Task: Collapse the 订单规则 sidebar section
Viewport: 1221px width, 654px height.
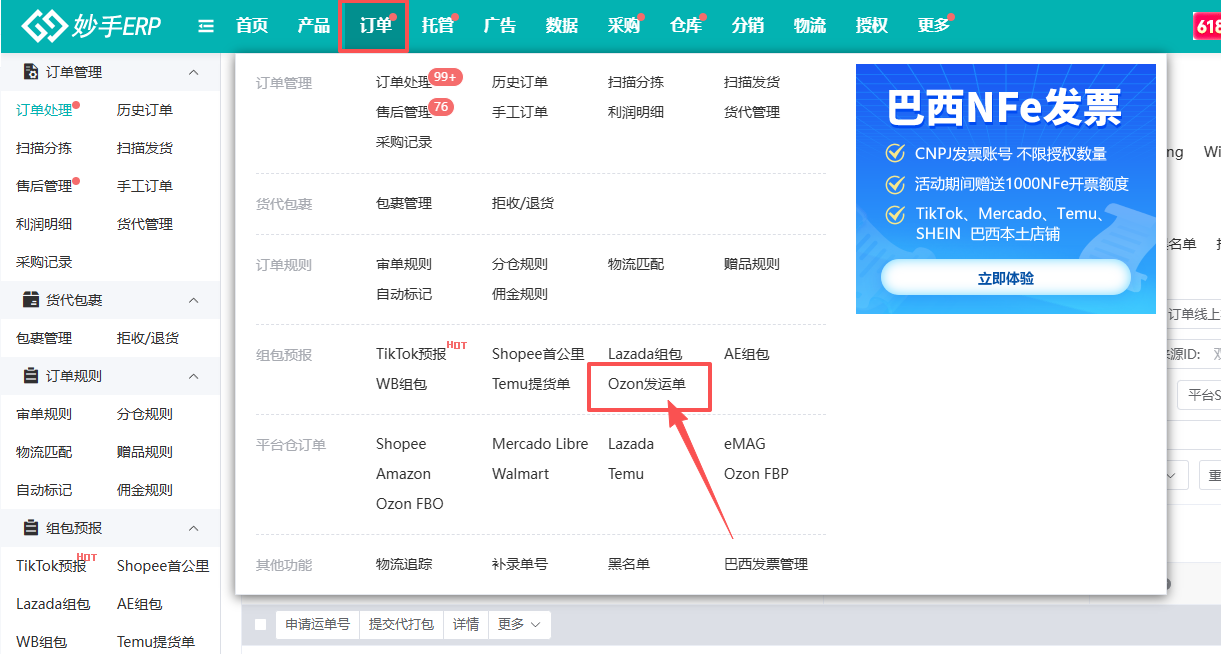Action: [x=194, y=376]
